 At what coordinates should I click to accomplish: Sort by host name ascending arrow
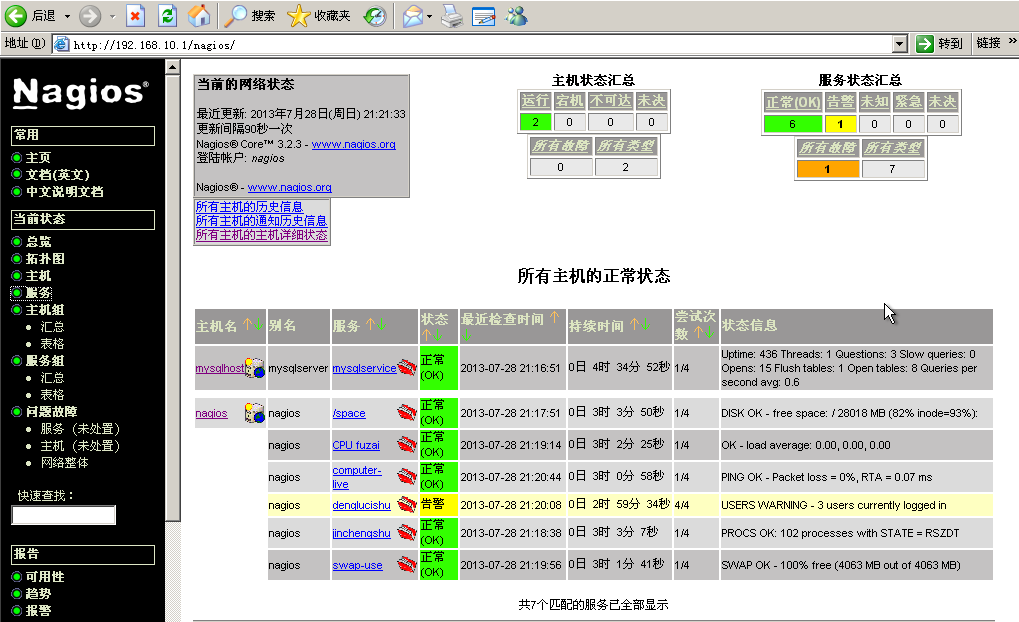click(x=248, y=324)
